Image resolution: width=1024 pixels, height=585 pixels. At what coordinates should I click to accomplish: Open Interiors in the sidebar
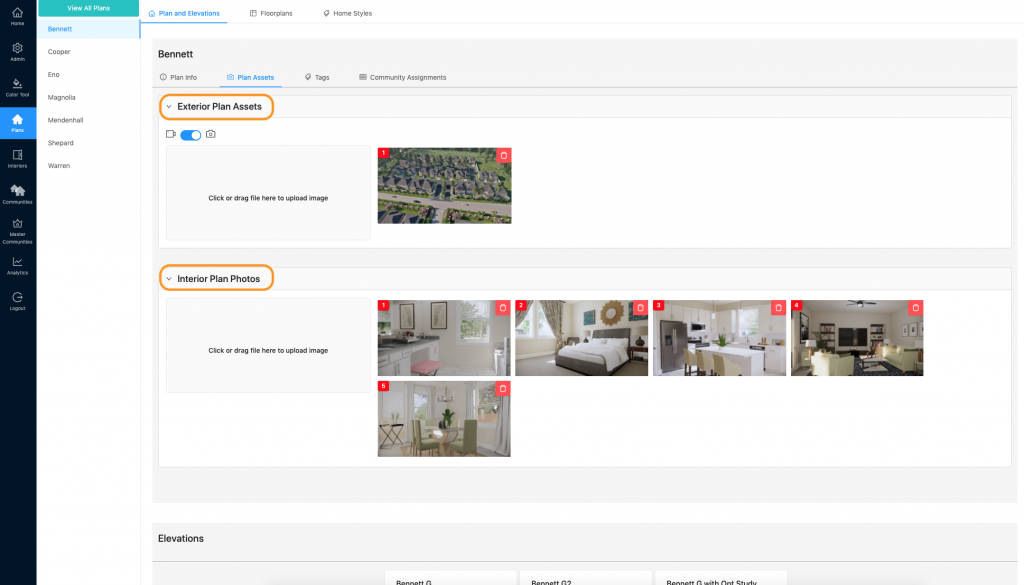[x=18, y=158]
